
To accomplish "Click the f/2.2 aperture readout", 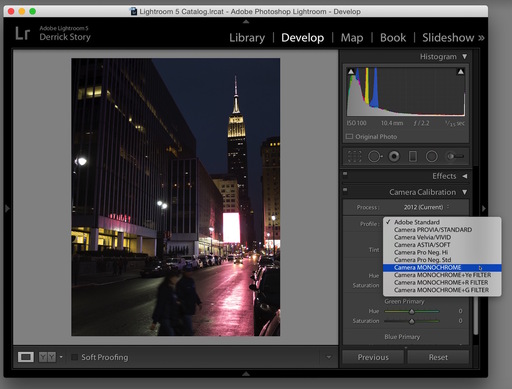I will (421, 123).
